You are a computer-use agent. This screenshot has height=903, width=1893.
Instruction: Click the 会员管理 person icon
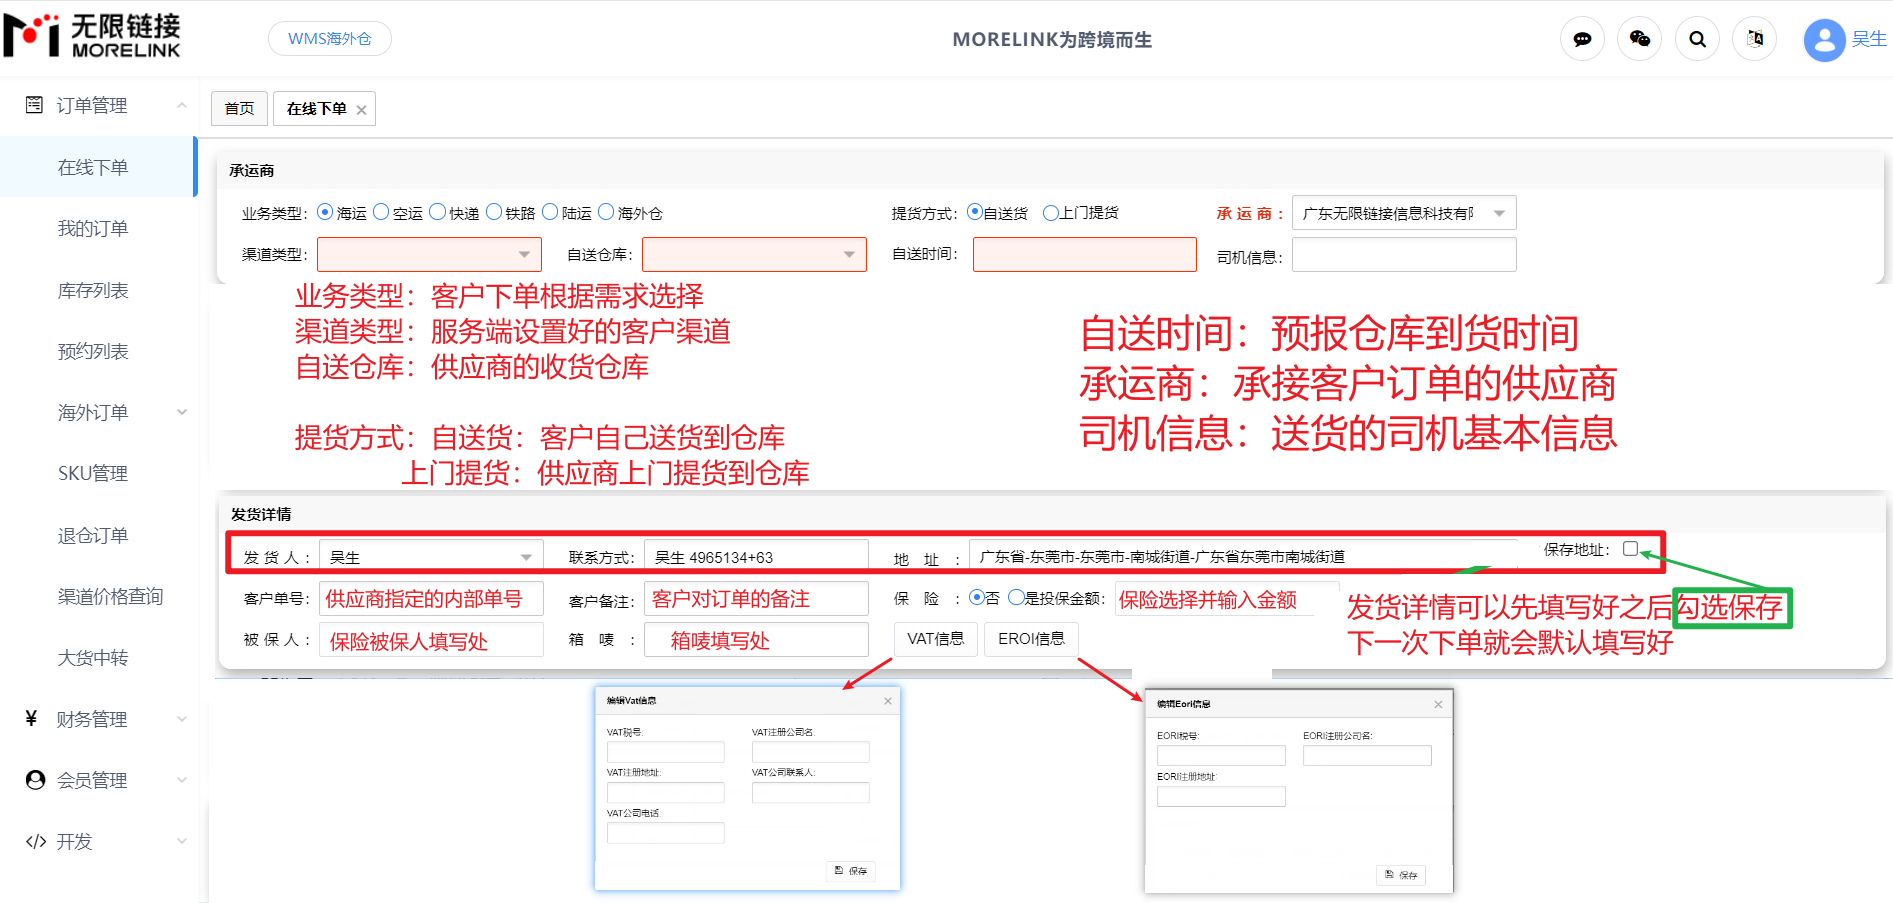point(36,780)
